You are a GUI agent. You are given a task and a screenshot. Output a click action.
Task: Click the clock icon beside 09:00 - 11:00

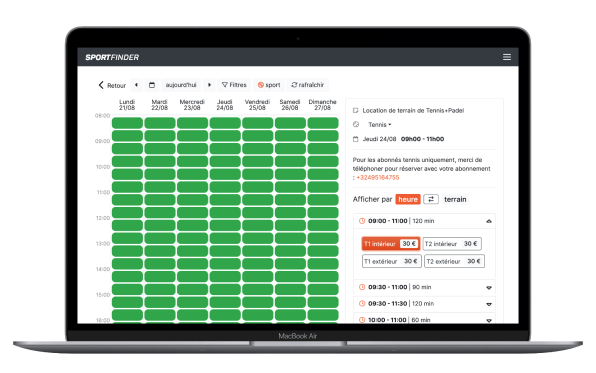[362, 221]
